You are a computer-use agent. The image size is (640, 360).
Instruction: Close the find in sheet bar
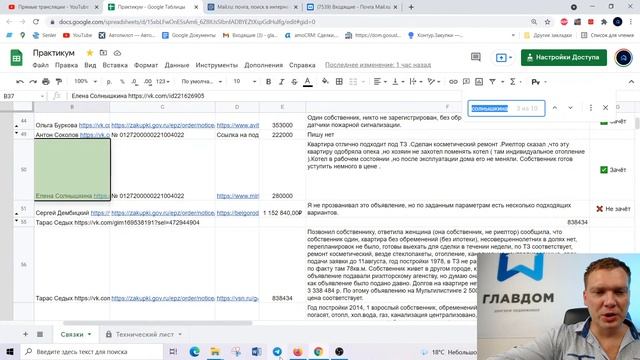605,108
